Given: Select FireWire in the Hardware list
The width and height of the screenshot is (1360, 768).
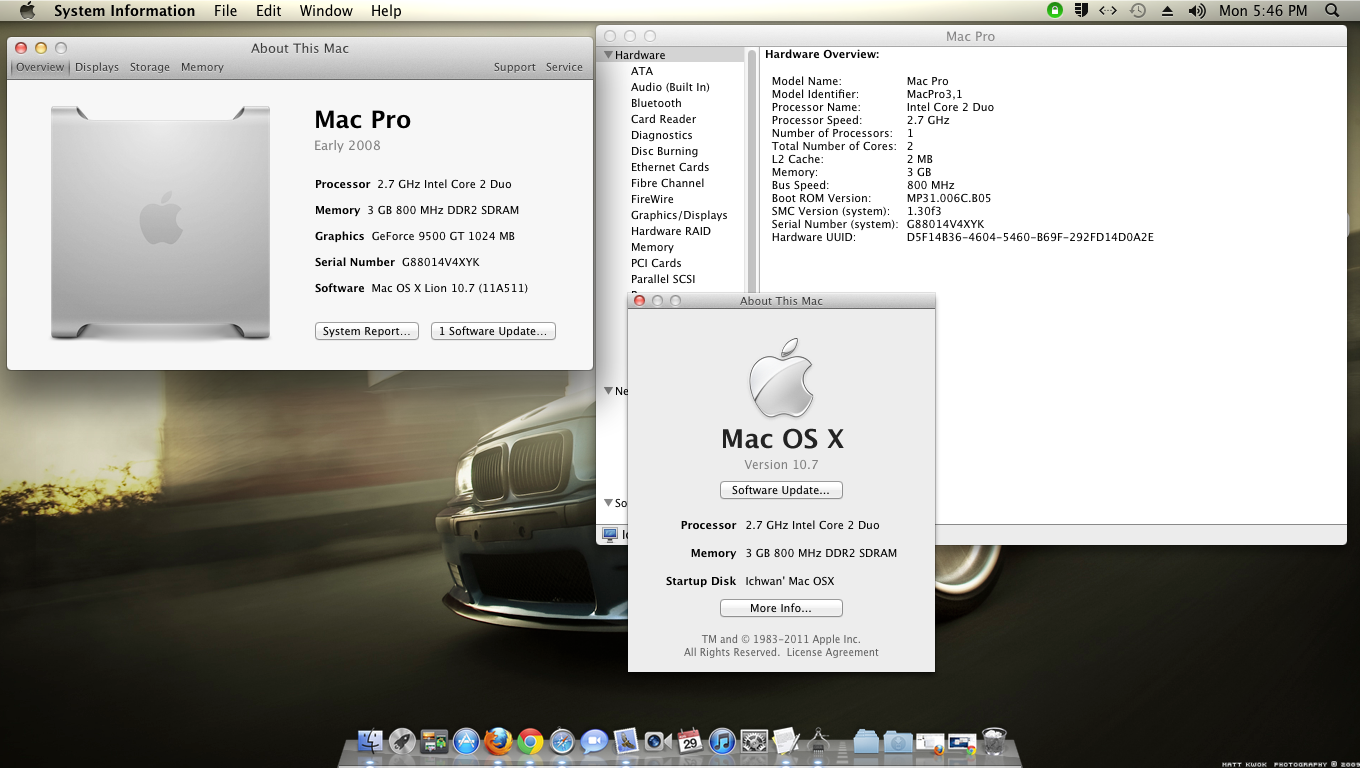Looking at the screenshot, I should tap(652, 199).
